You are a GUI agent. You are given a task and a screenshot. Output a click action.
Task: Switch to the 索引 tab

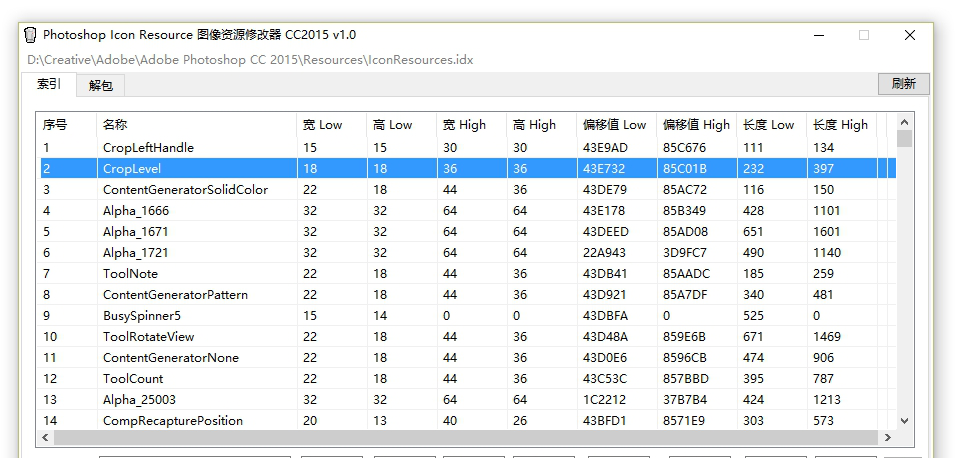pyautogui.click(x=49, y=84)
